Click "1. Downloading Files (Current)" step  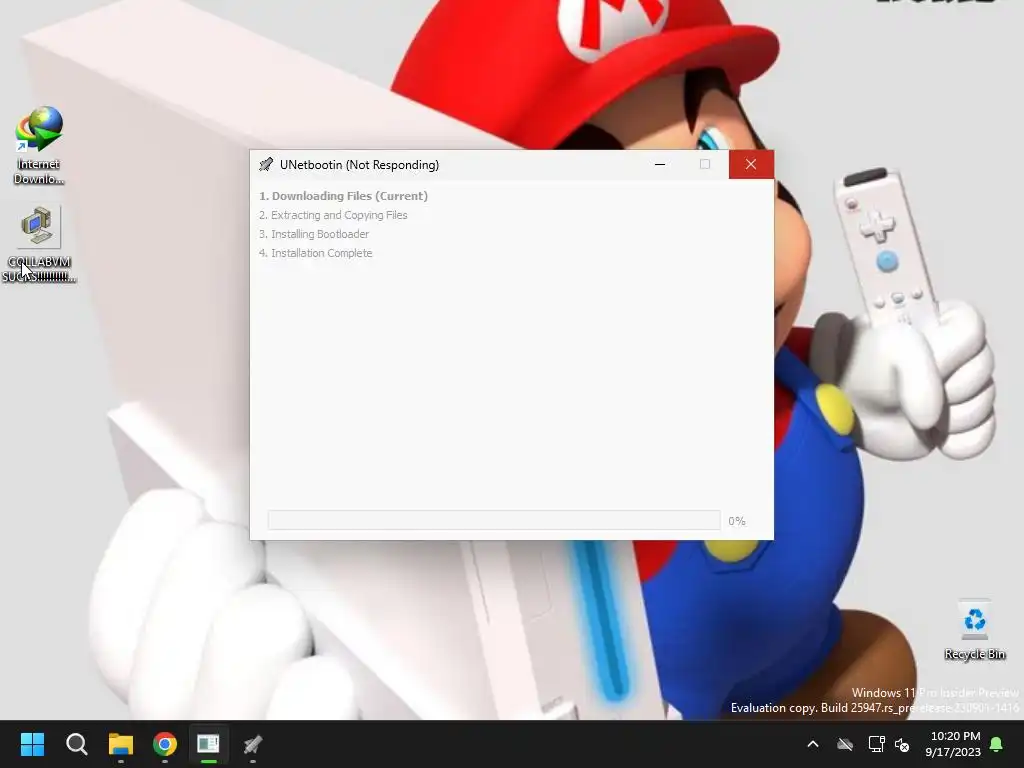(344, 196)
